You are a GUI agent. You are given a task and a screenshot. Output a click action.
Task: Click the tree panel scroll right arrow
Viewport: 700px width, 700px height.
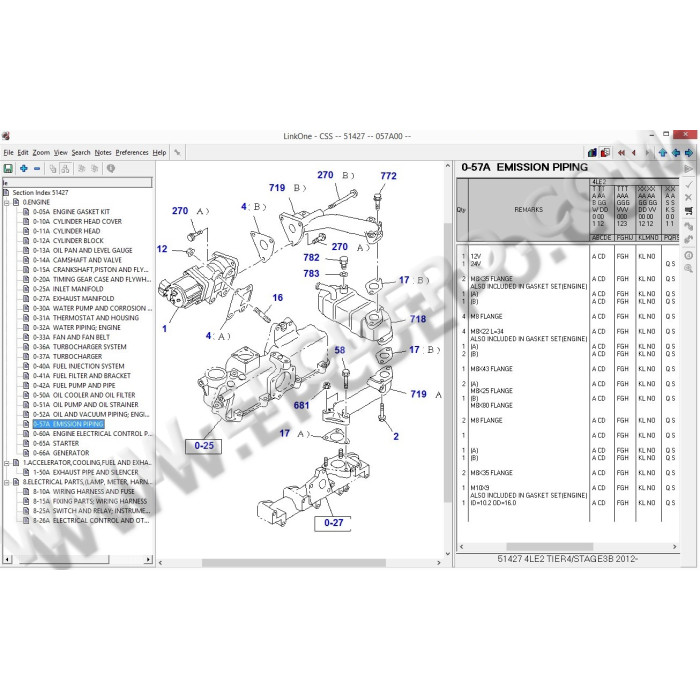149,559
